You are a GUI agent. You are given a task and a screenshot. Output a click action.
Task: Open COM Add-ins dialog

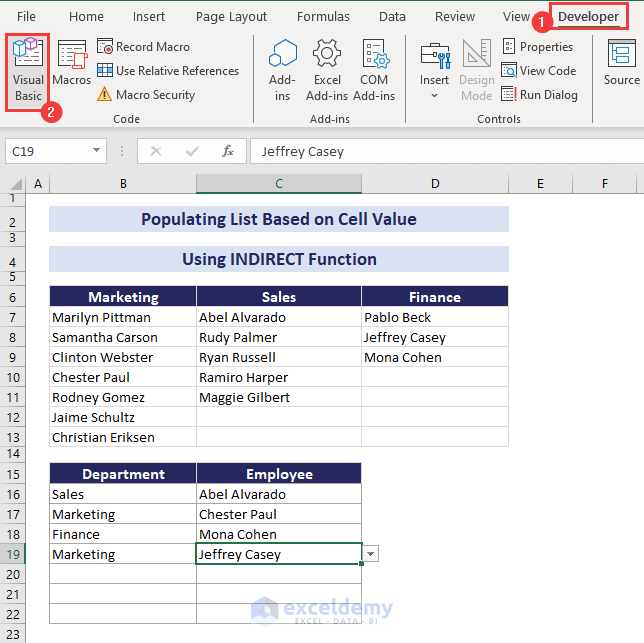[x=374, y=71]
